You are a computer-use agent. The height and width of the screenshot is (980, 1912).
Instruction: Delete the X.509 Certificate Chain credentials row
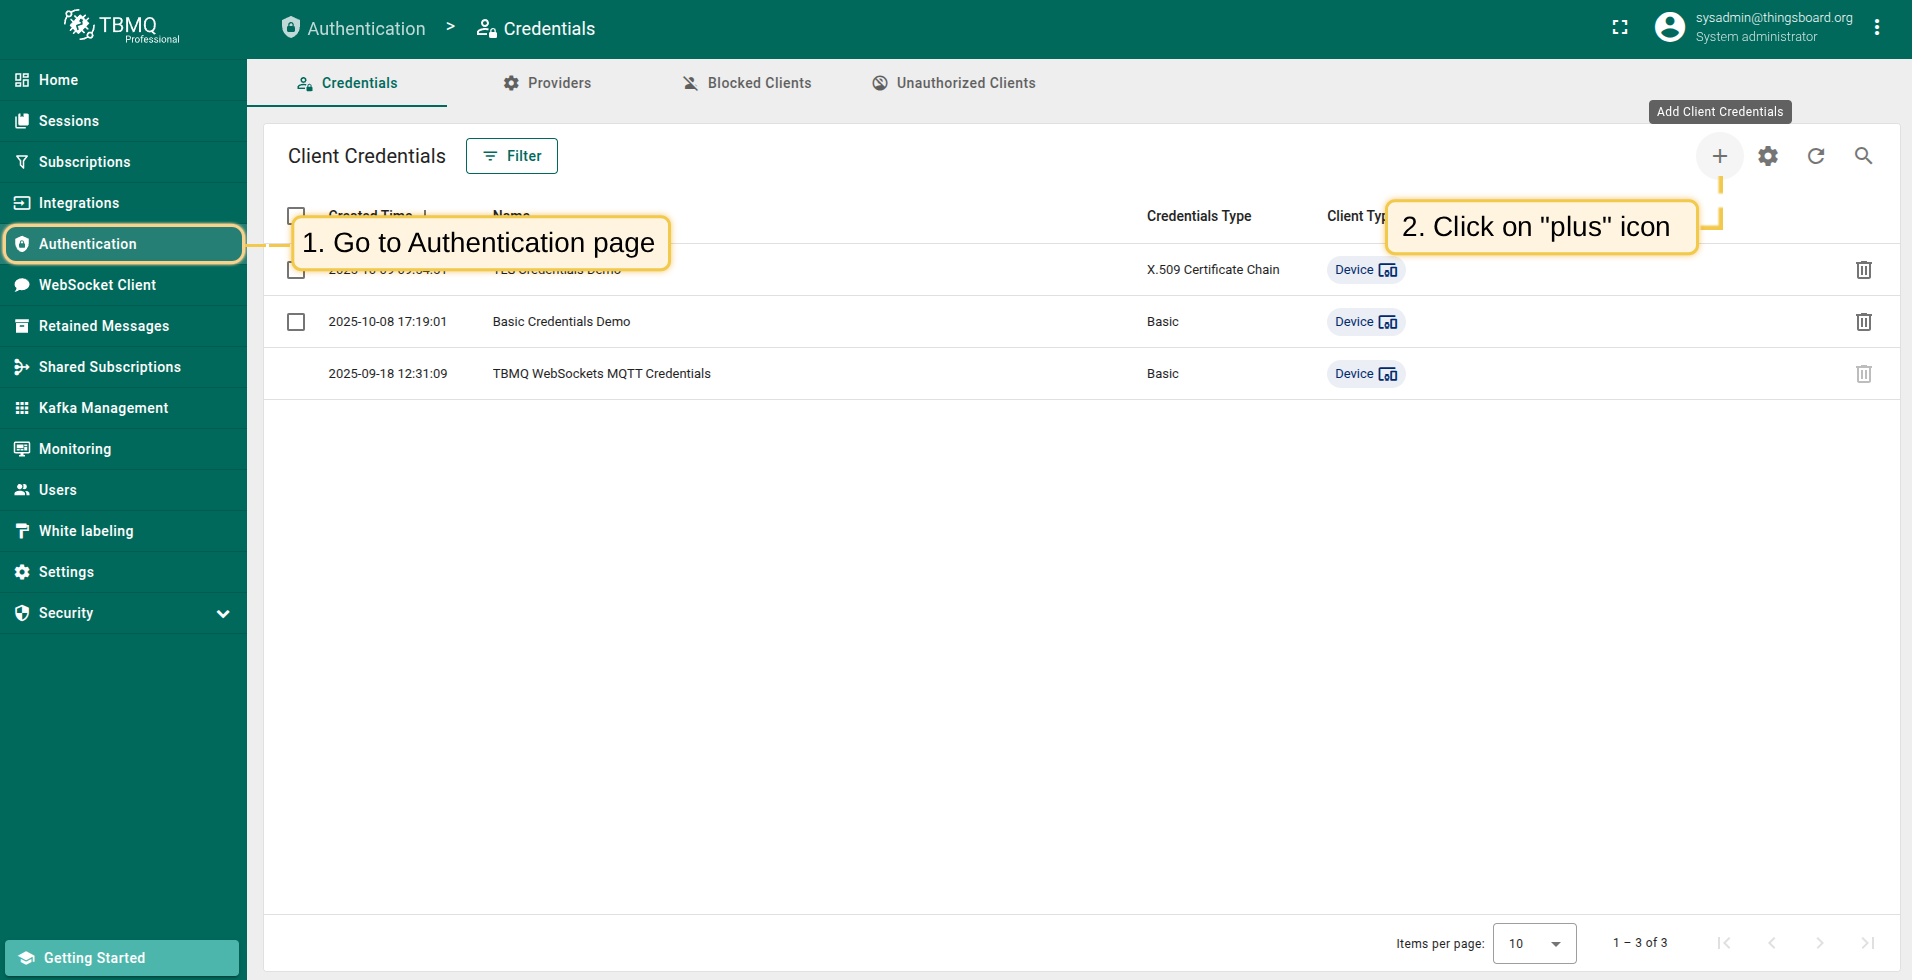[1863, 270]
